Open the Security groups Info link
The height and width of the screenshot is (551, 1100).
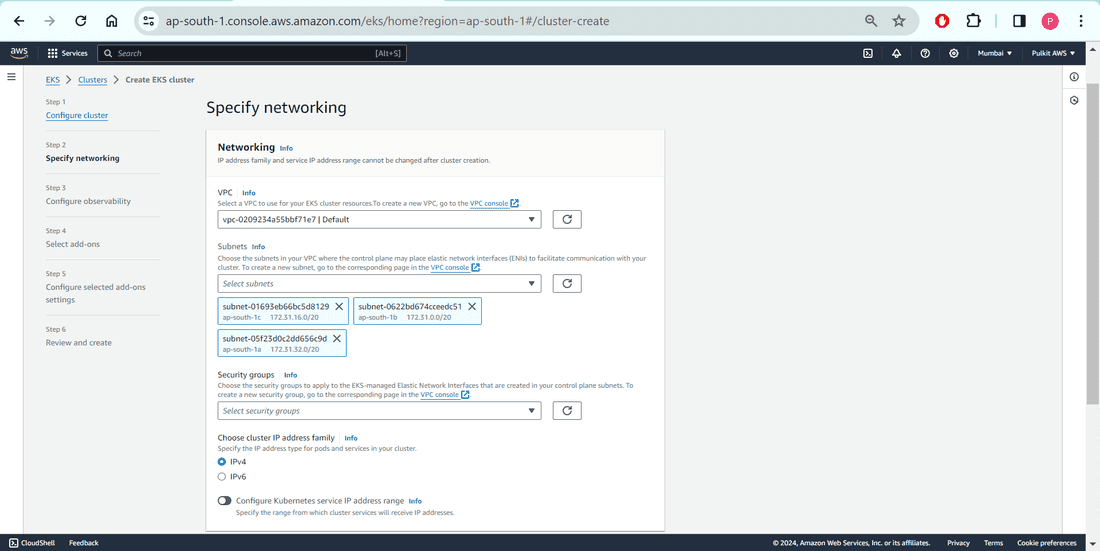[290, 376]
